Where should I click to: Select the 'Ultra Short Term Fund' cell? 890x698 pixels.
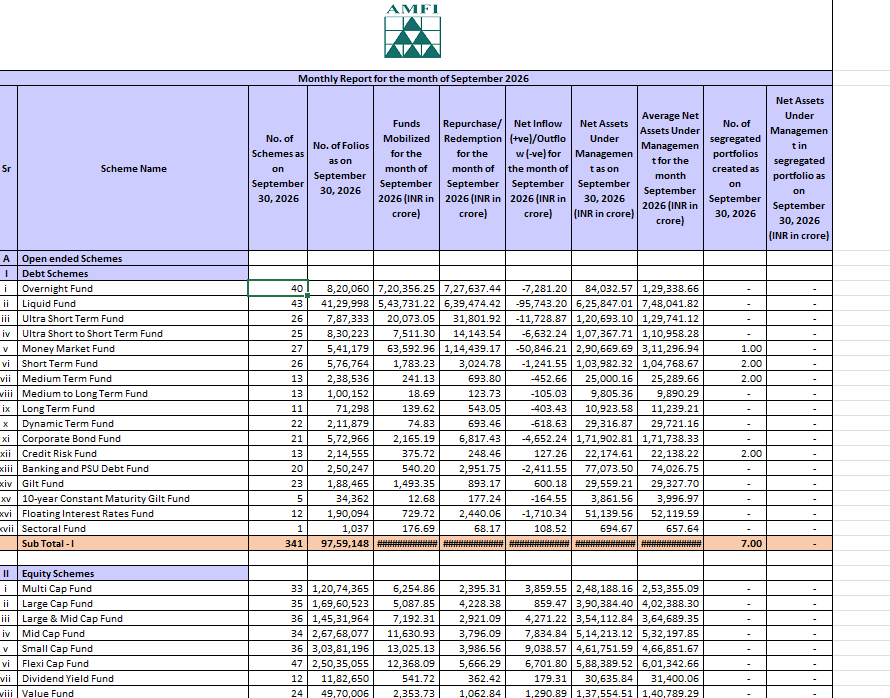coord(133,319)
